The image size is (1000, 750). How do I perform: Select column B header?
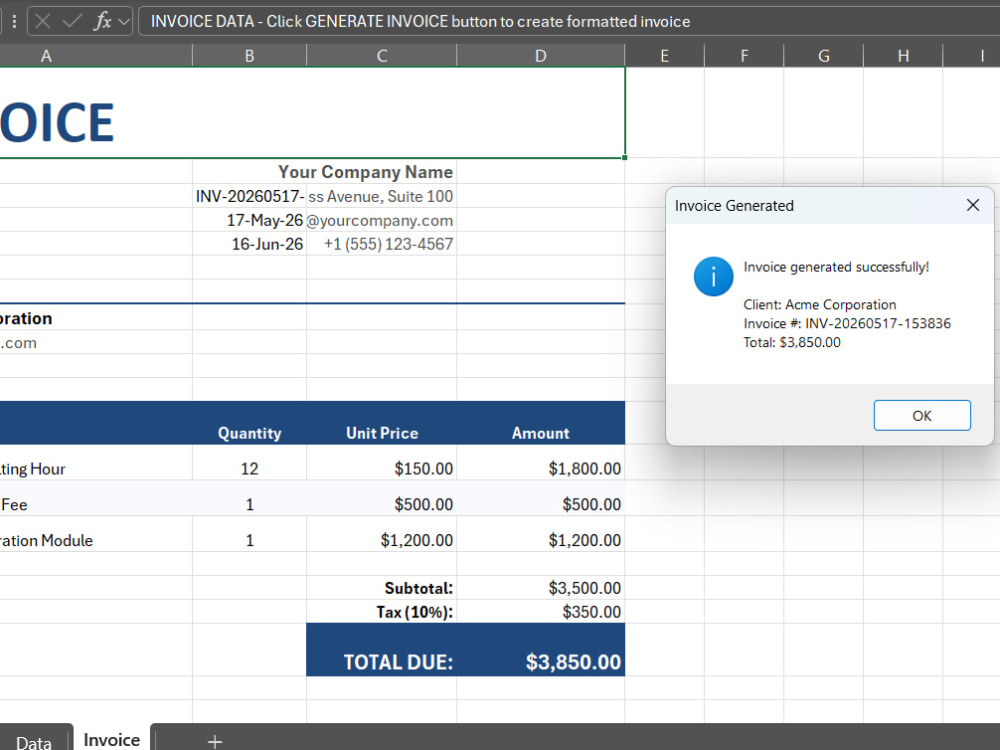coord(249,56)
